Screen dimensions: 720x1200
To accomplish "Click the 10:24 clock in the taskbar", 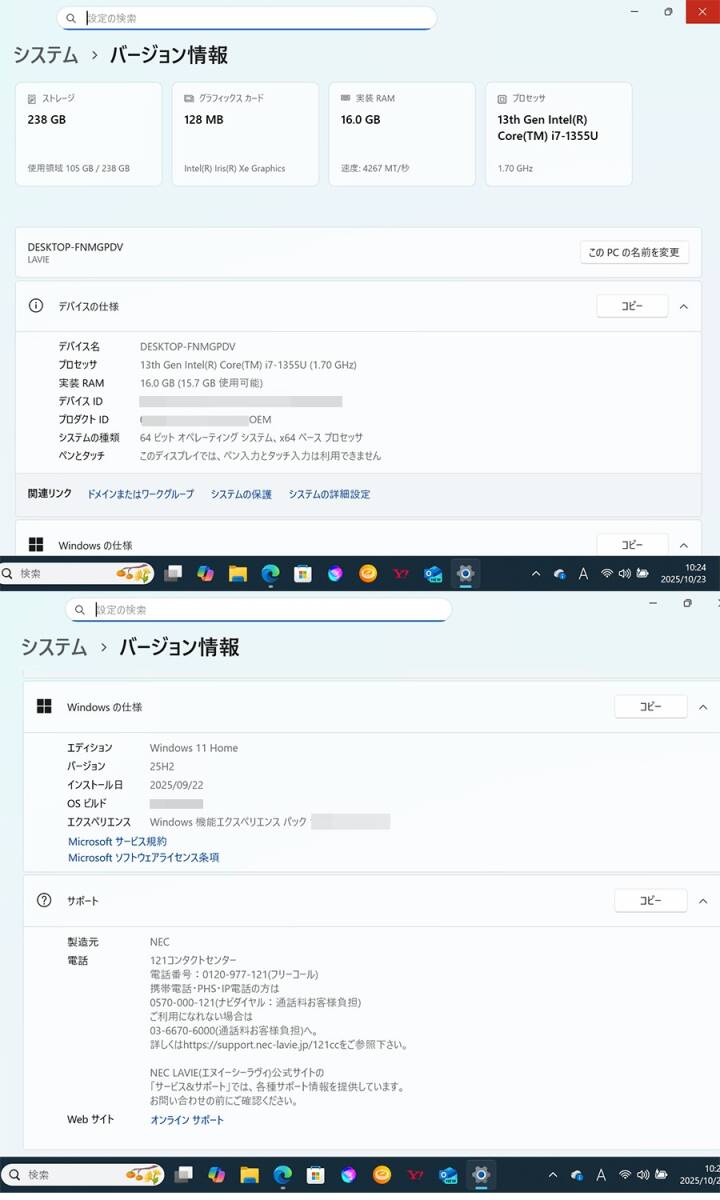I will pos(683,574).
